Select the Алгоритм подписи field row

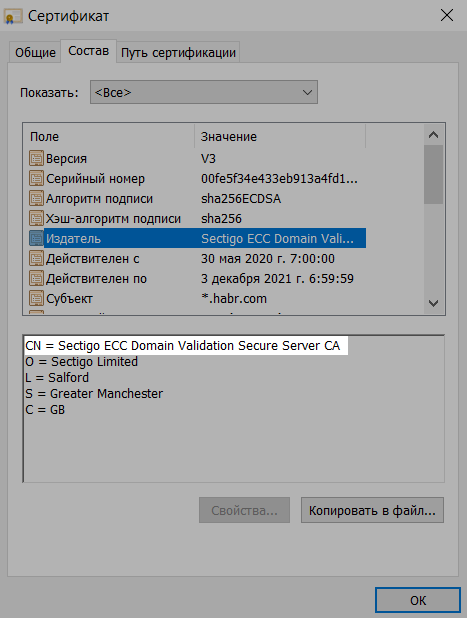tap(197, 199)
